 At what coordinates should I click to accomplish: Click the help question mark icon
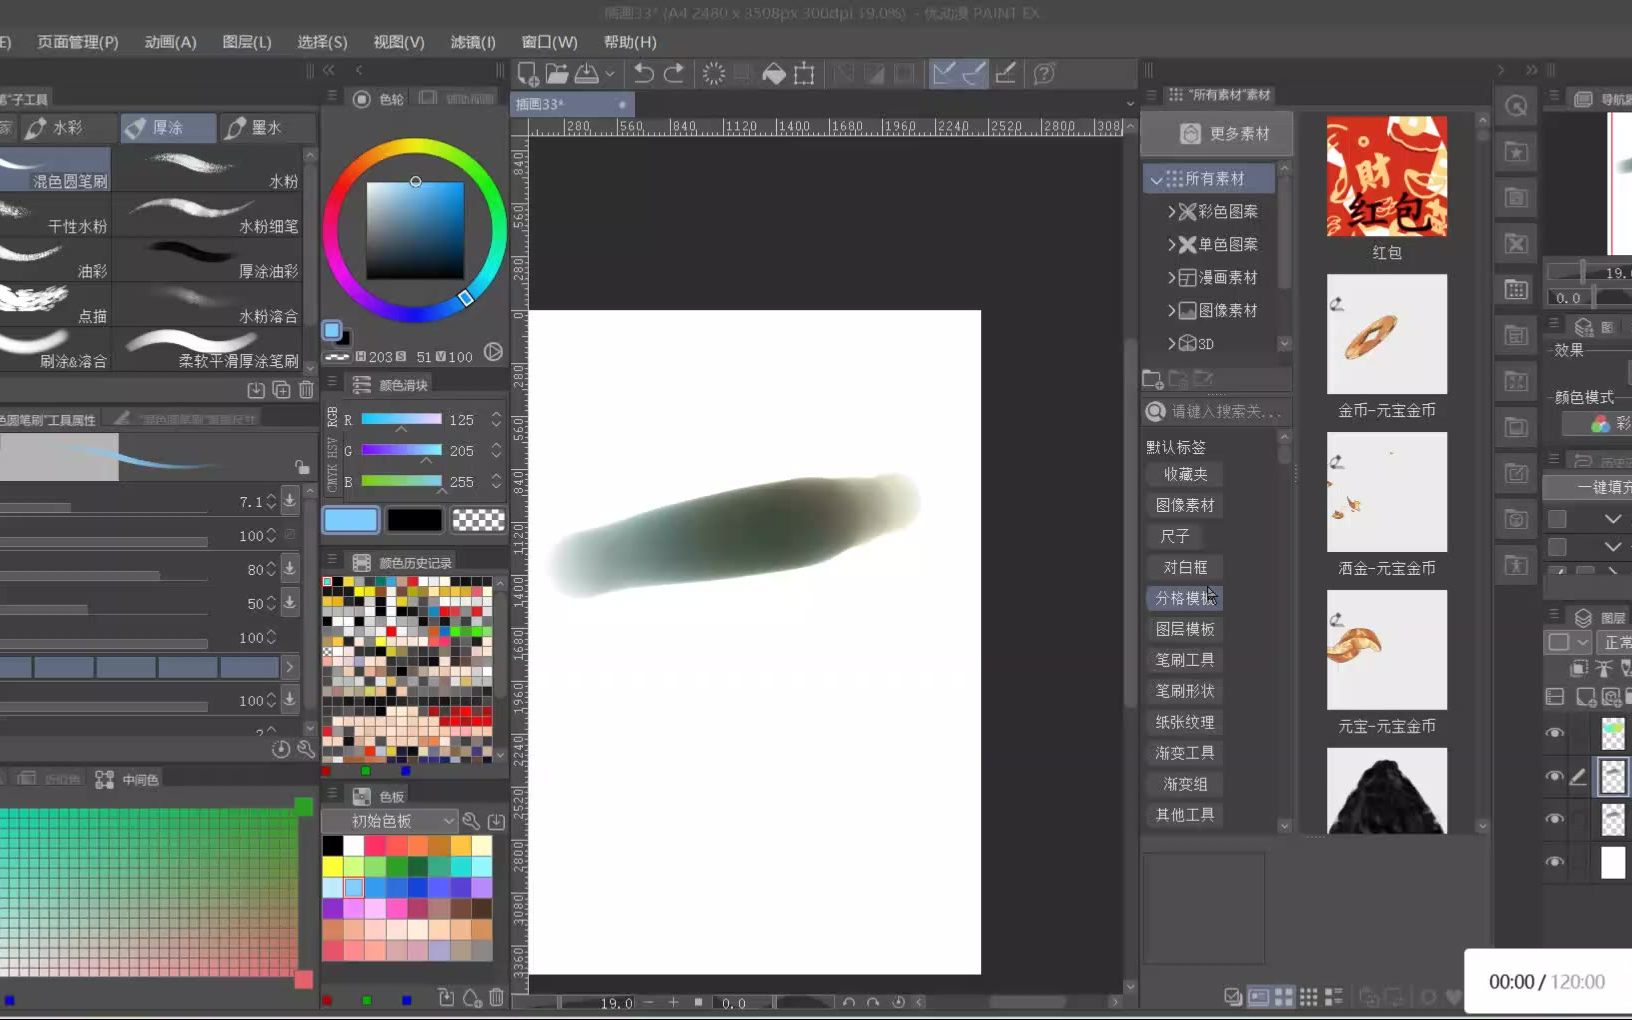tap(1044, 74)
